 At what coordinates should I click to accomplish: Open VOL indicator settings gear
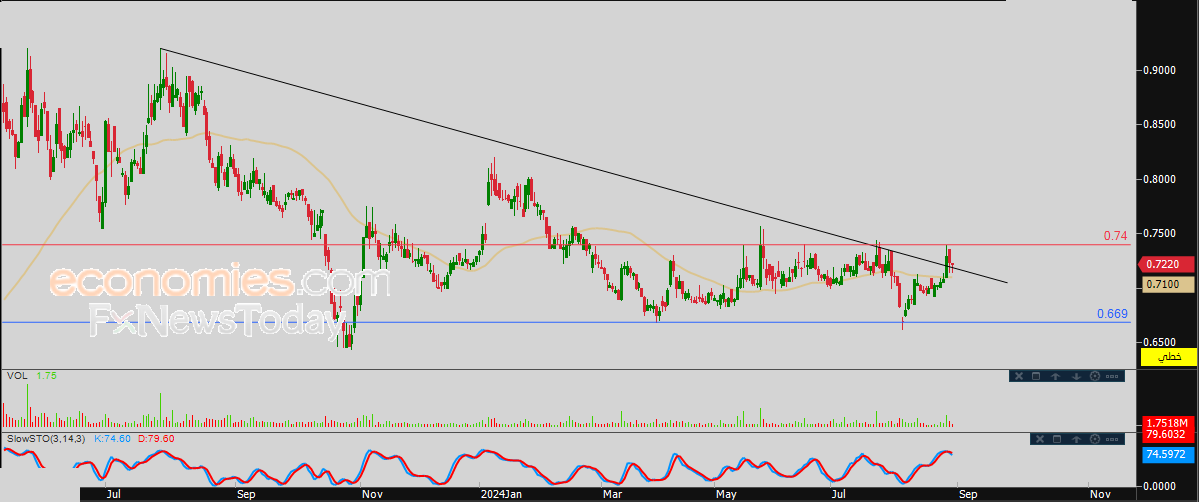click(1094, 376)
